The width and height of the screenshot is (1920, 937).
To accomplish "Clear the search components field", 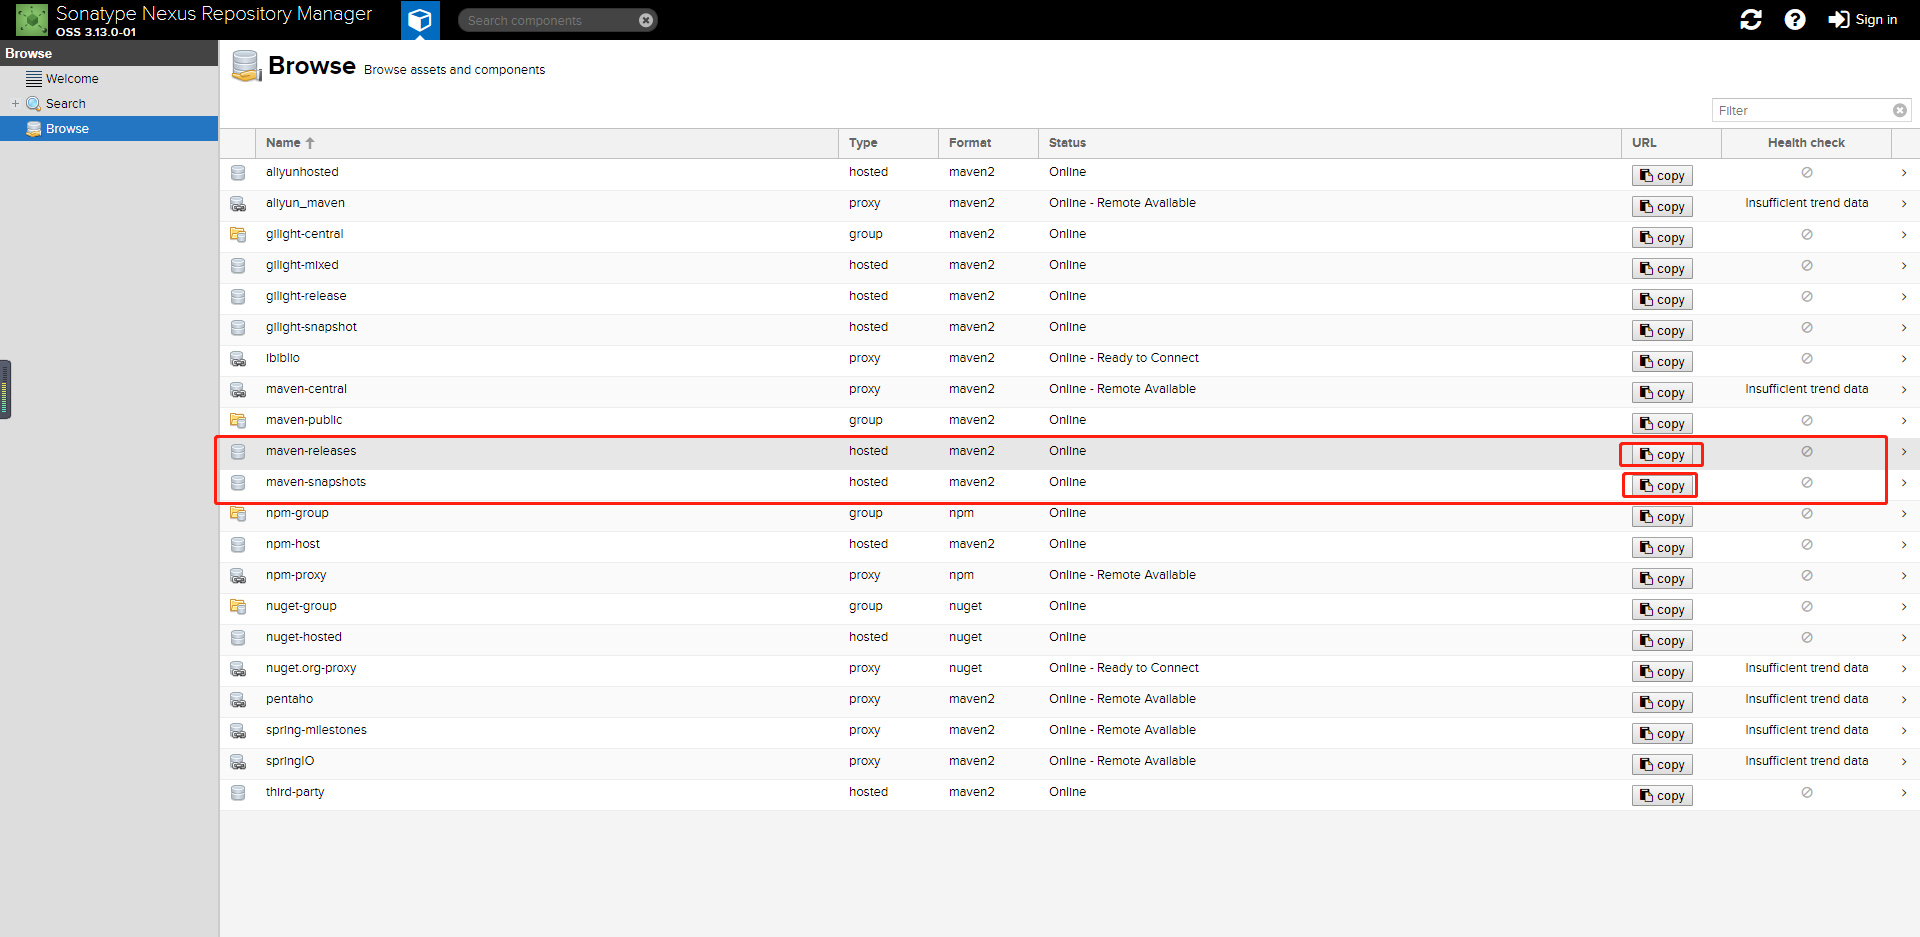I will (646, 20).
